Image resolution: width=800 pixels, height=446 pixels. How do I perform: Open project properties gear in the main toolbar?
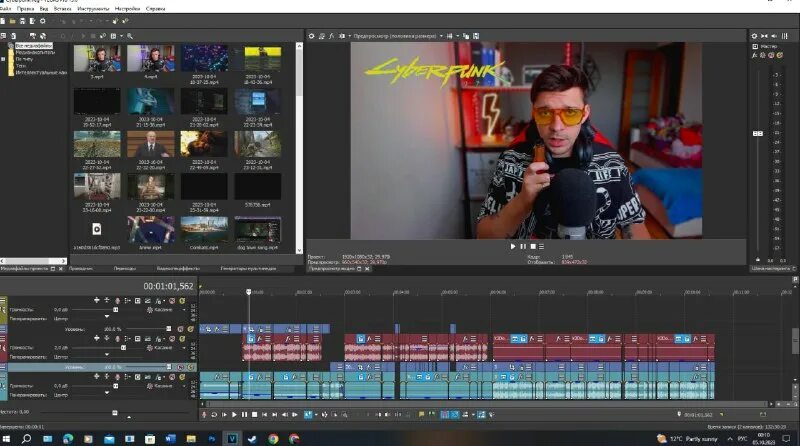click(43, 21)
